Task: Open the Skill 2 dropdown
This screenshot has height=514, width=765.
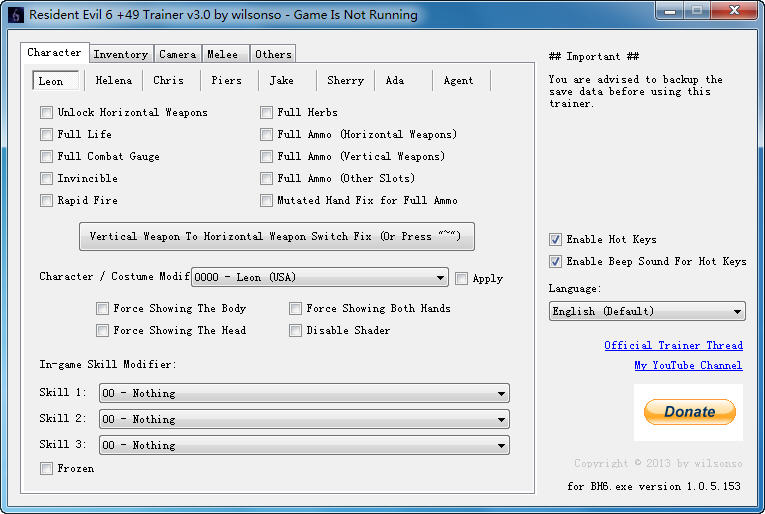Action: pyautogui.click(x=304, y=419)
